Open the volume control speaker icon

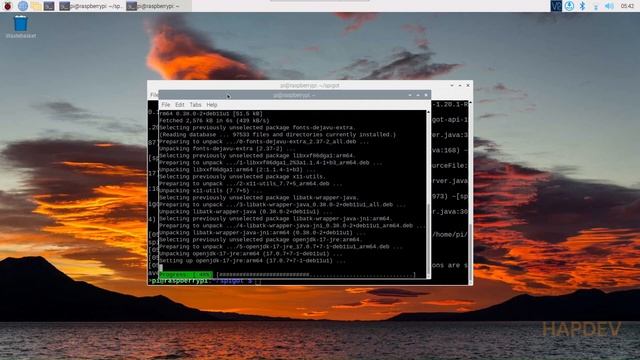pyautogui.click(x=609, y=6)
